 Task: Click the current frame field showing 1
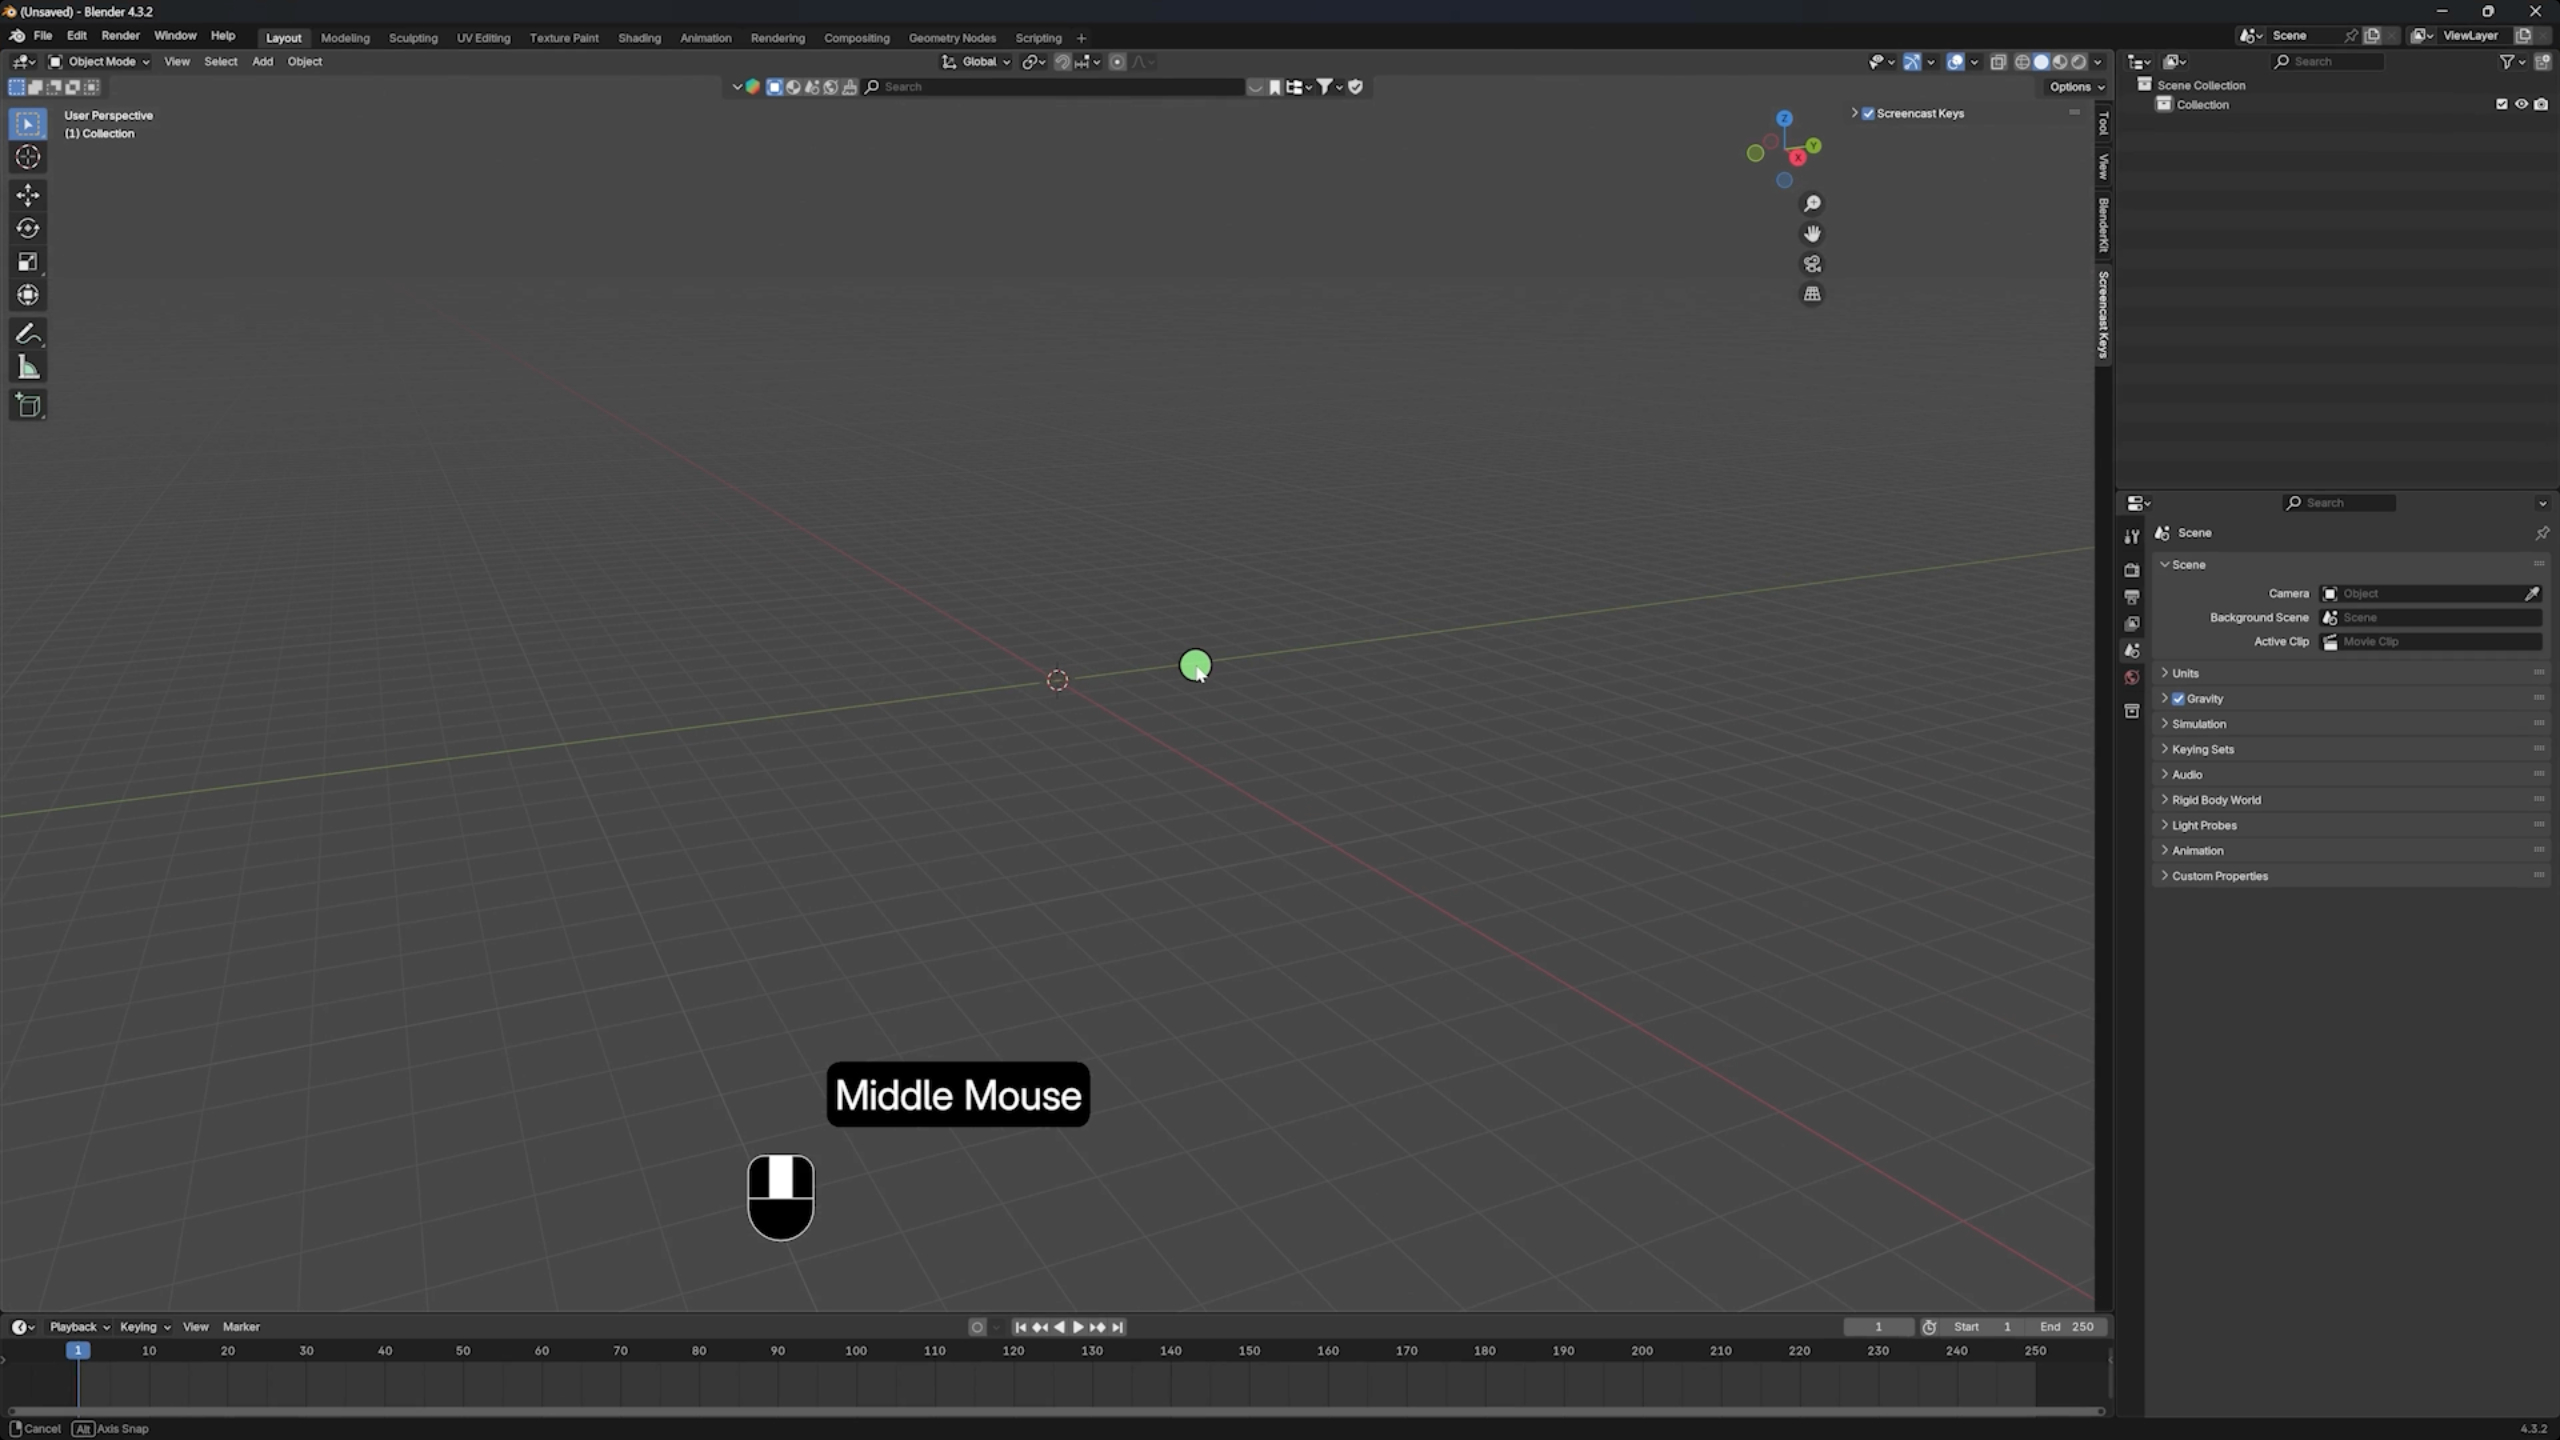pos(1878,1326)
